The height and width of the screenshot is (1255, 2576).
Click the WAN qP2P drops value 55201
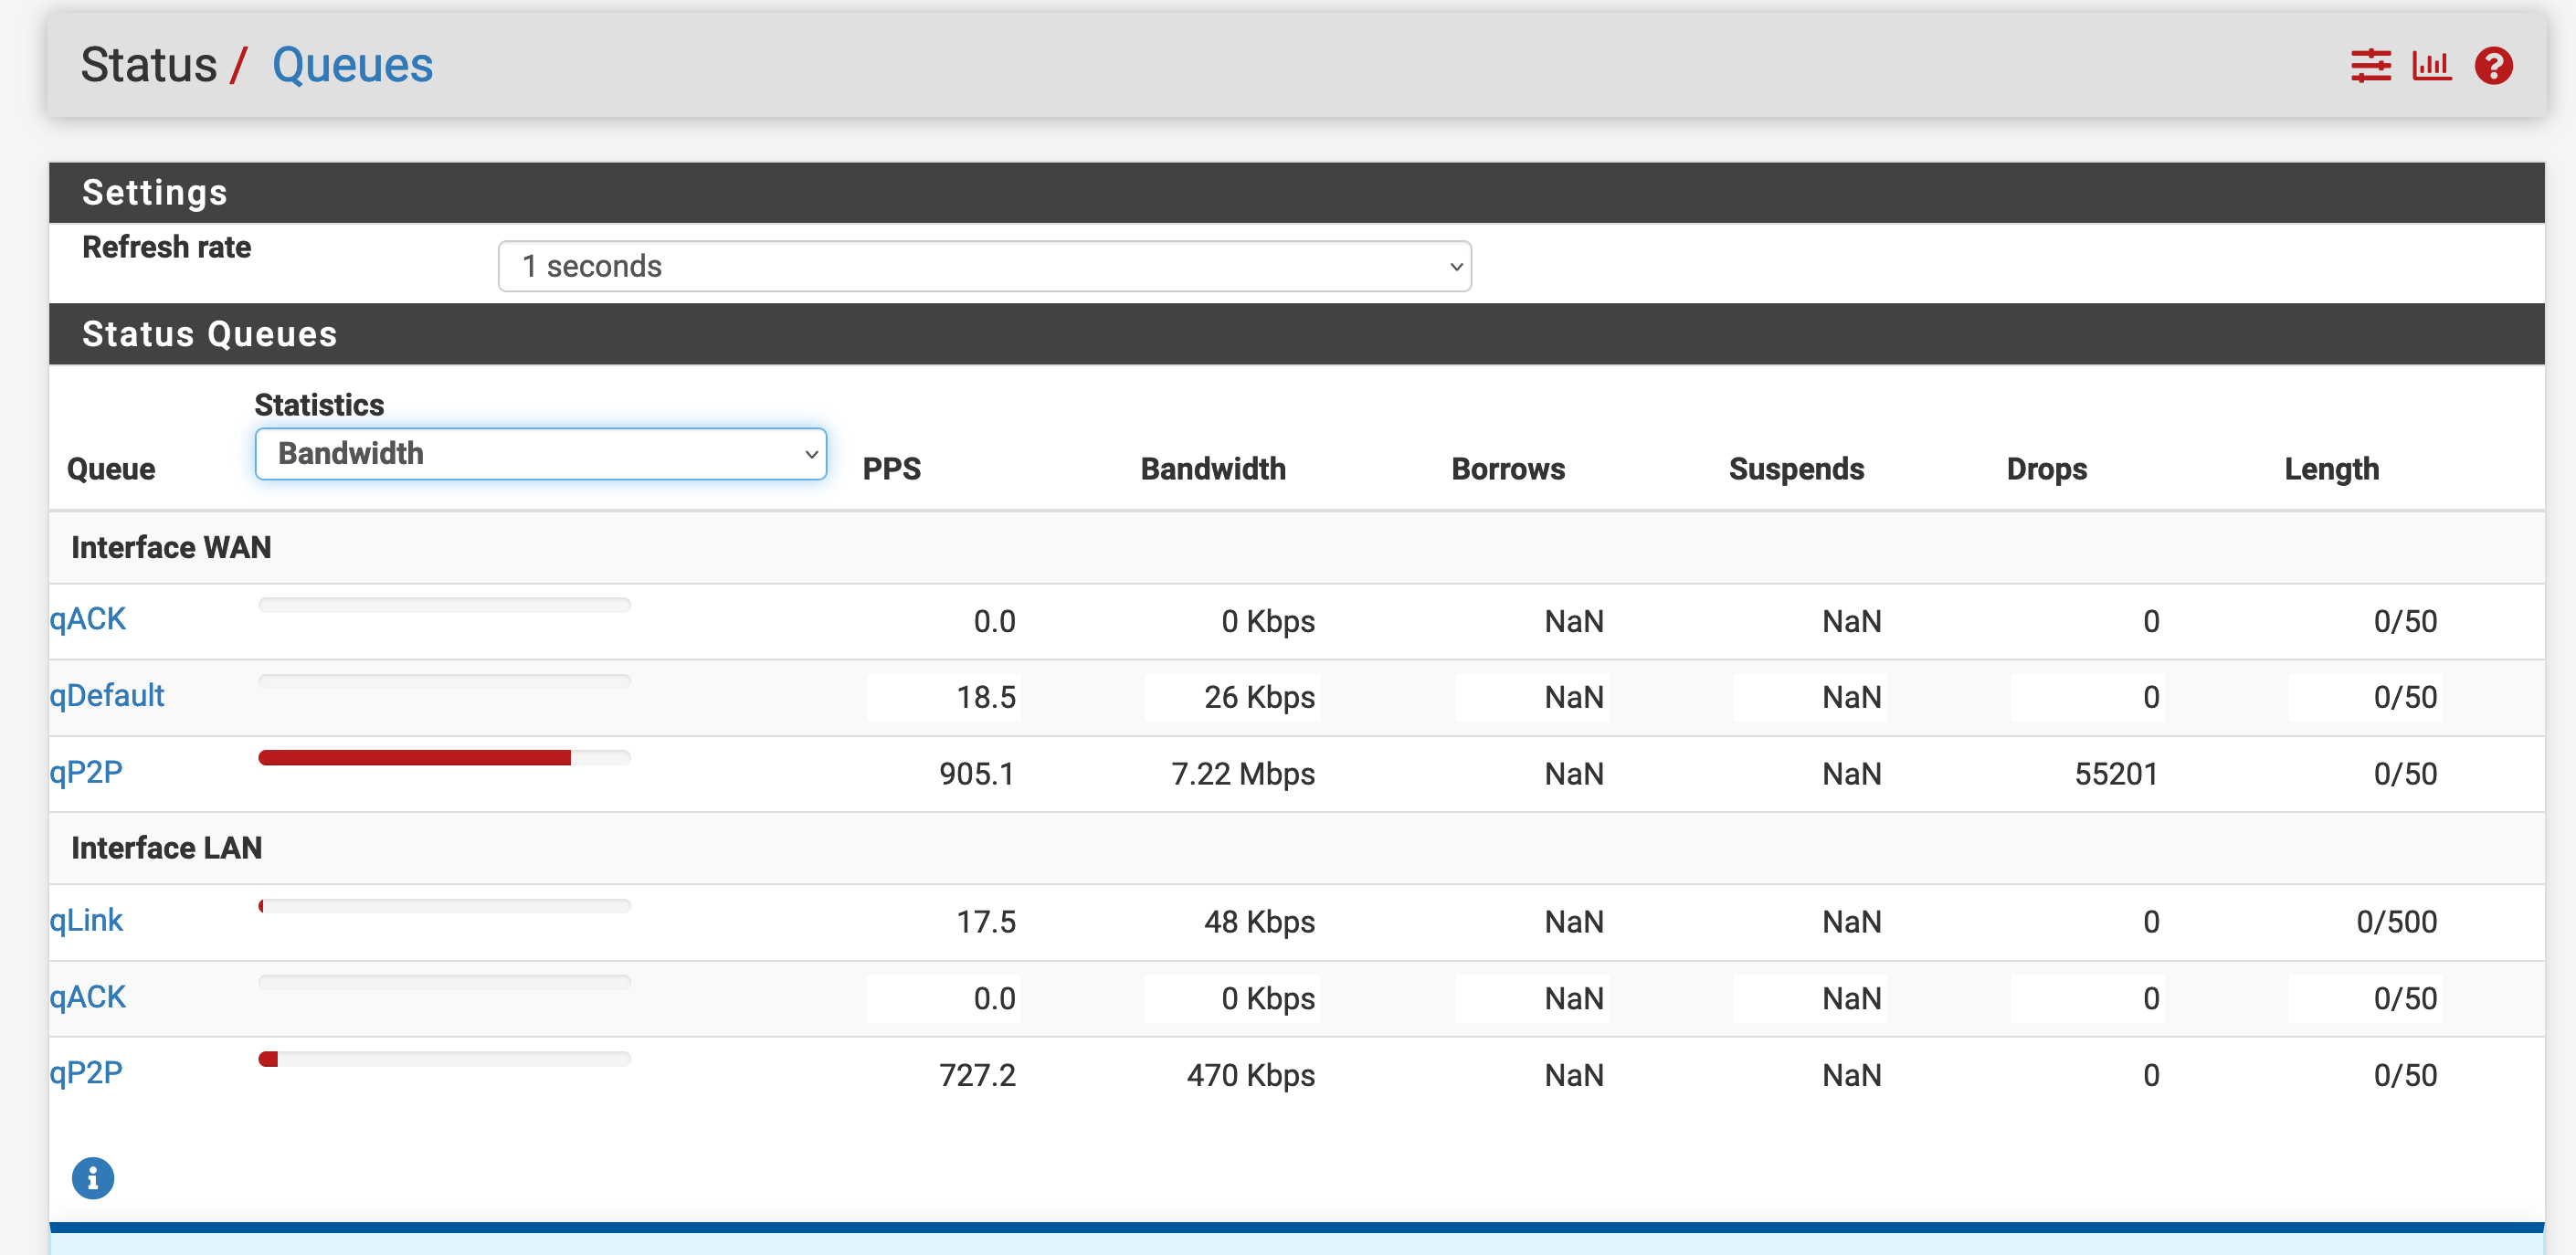point(2115,774)
